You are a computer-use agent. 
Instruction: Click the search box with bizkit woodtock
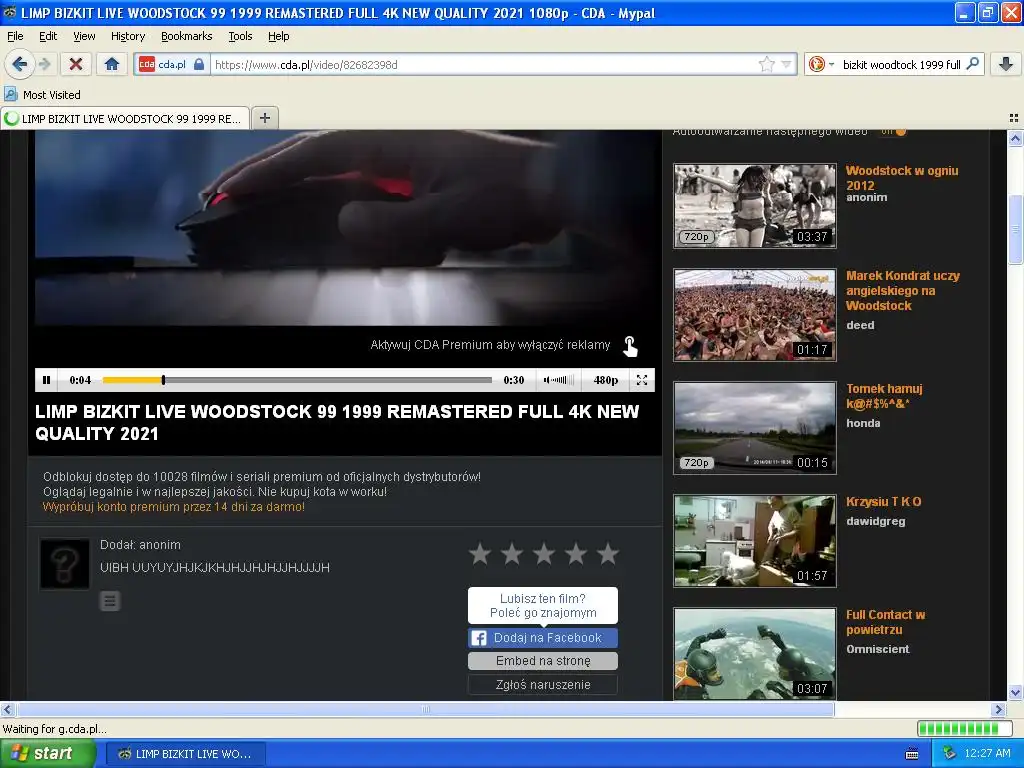(x=901, y=64)
